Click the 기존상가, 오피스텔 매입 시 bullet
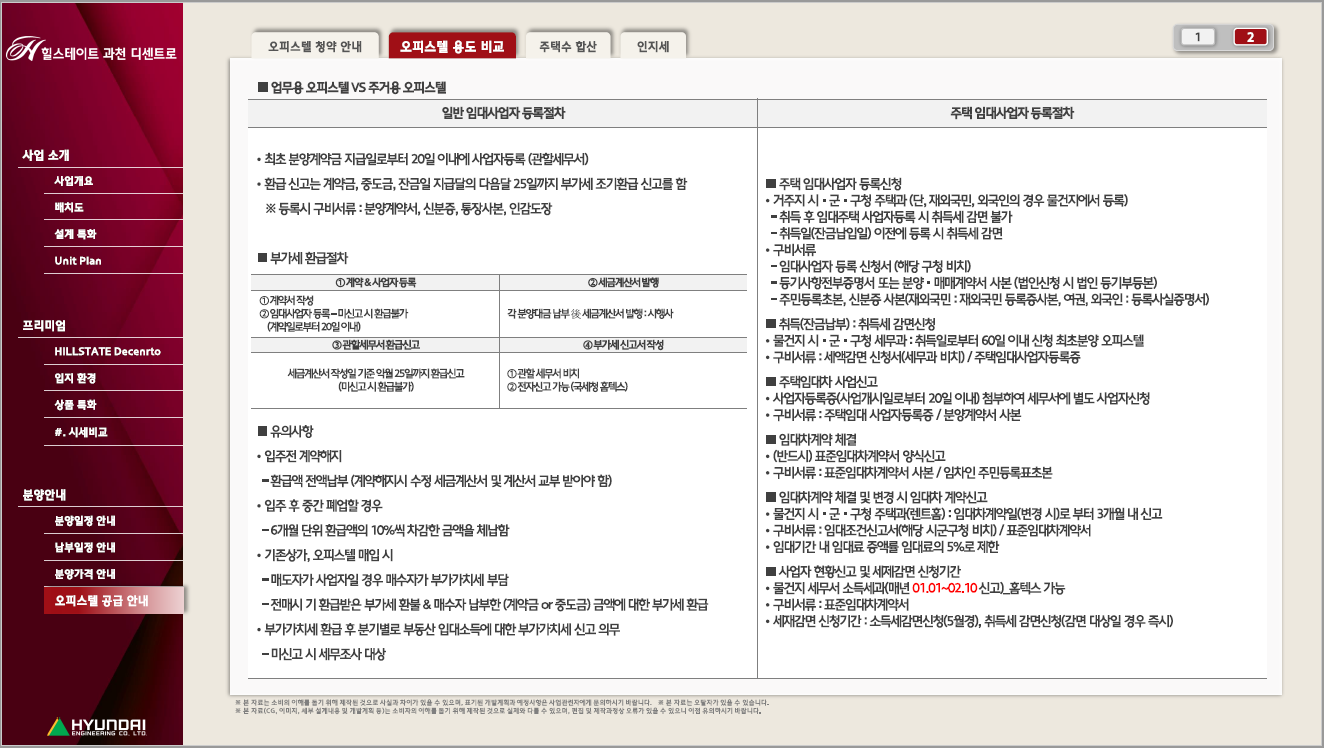The height and width of the screenshot is (748, 1324). pyautogui.click(x=324, y=554)
